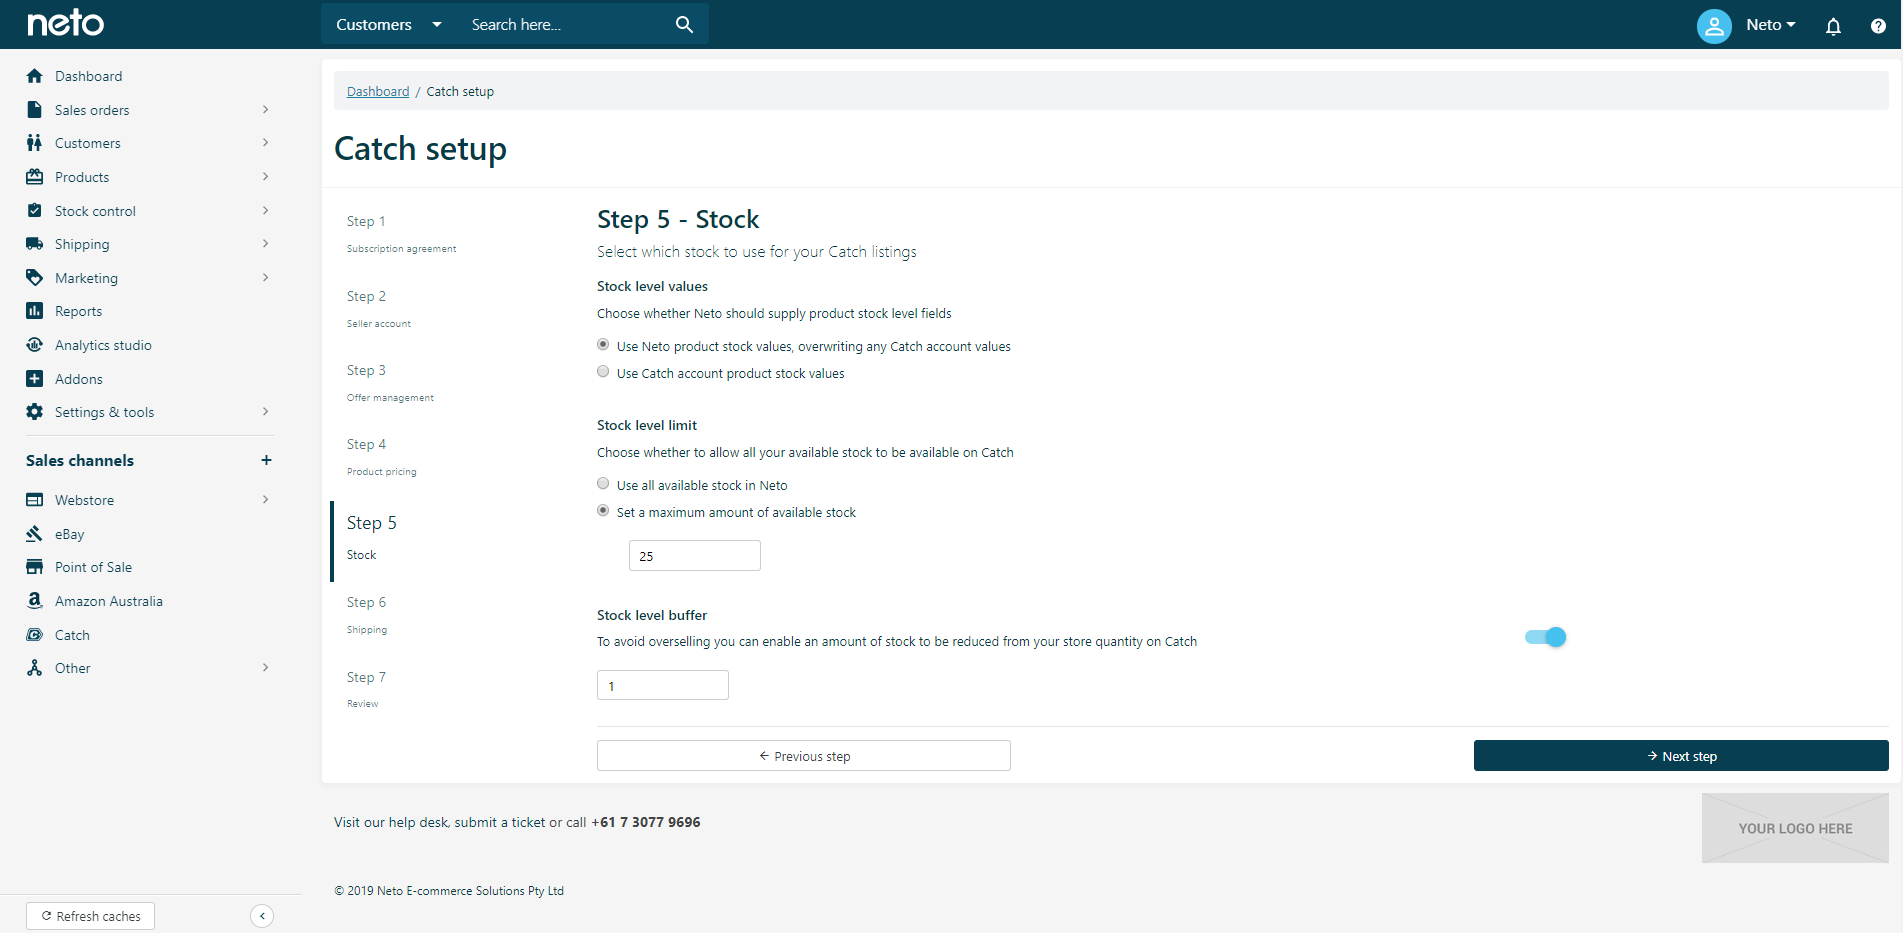Expand Webstore submenu chevron
Viewport: 1903px width, 933px height.
265,500
